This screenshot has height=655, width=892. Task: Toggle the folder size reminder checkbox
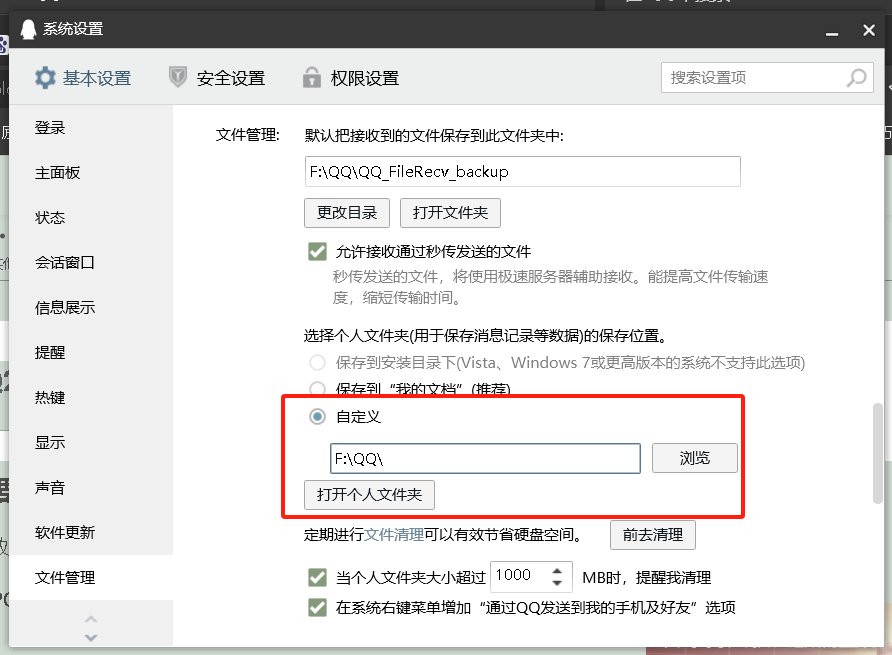[317, 578]
